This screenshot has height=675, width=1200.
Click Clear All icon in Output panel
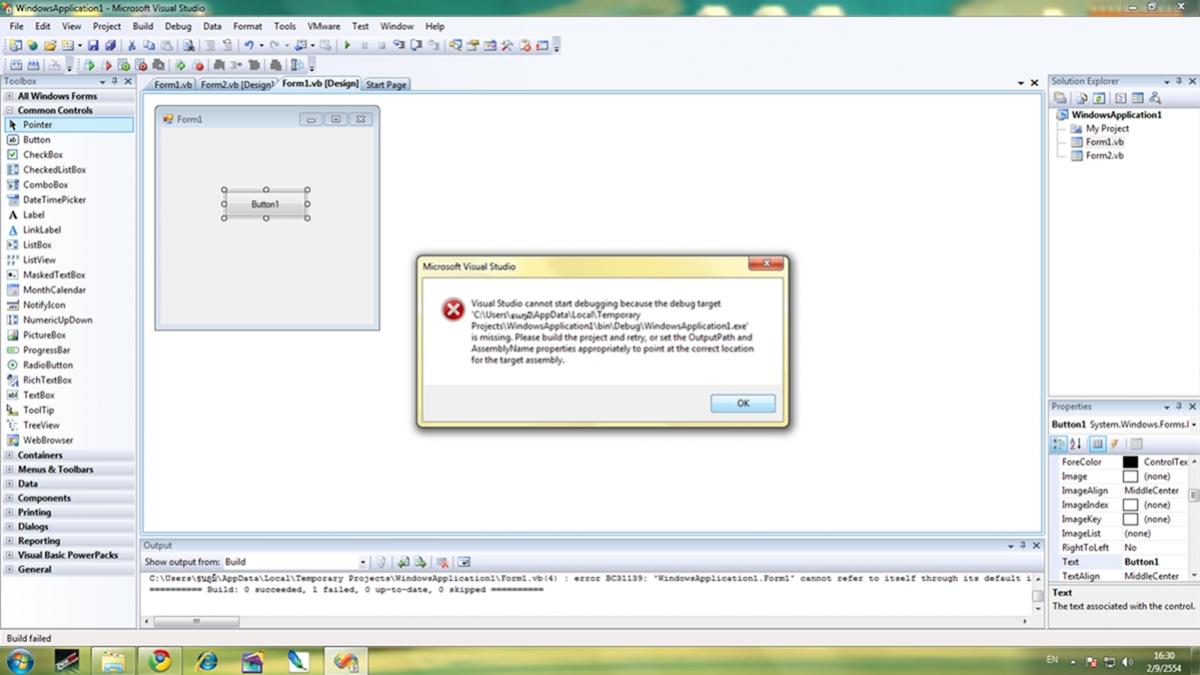(442, 562)
